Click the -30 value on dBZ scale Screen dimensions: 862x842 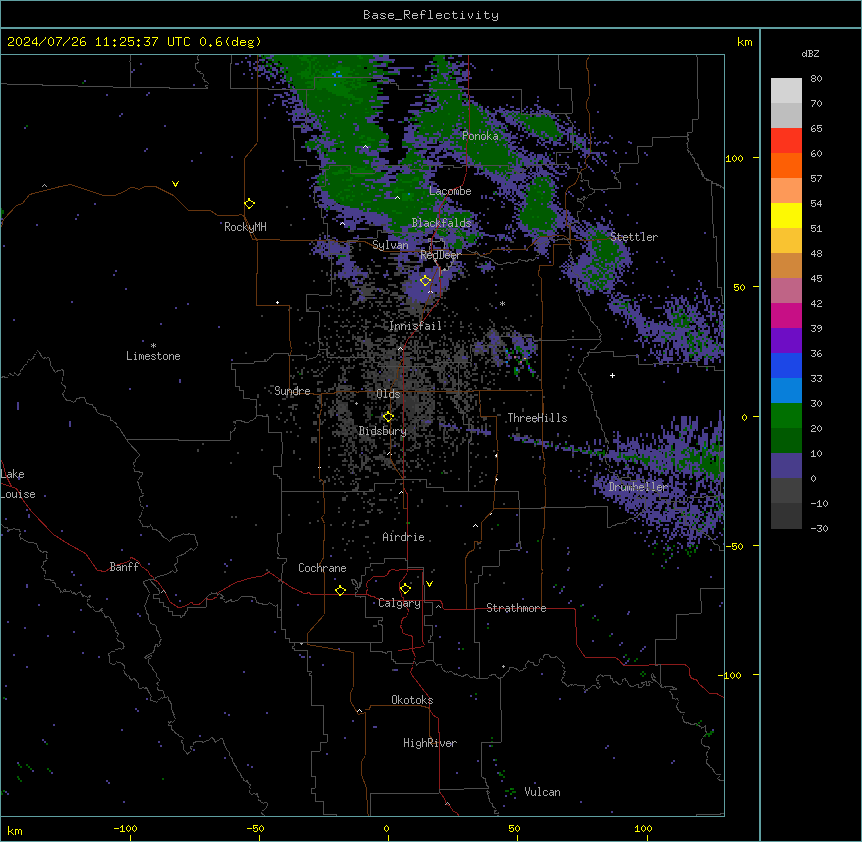coord(819,529)
